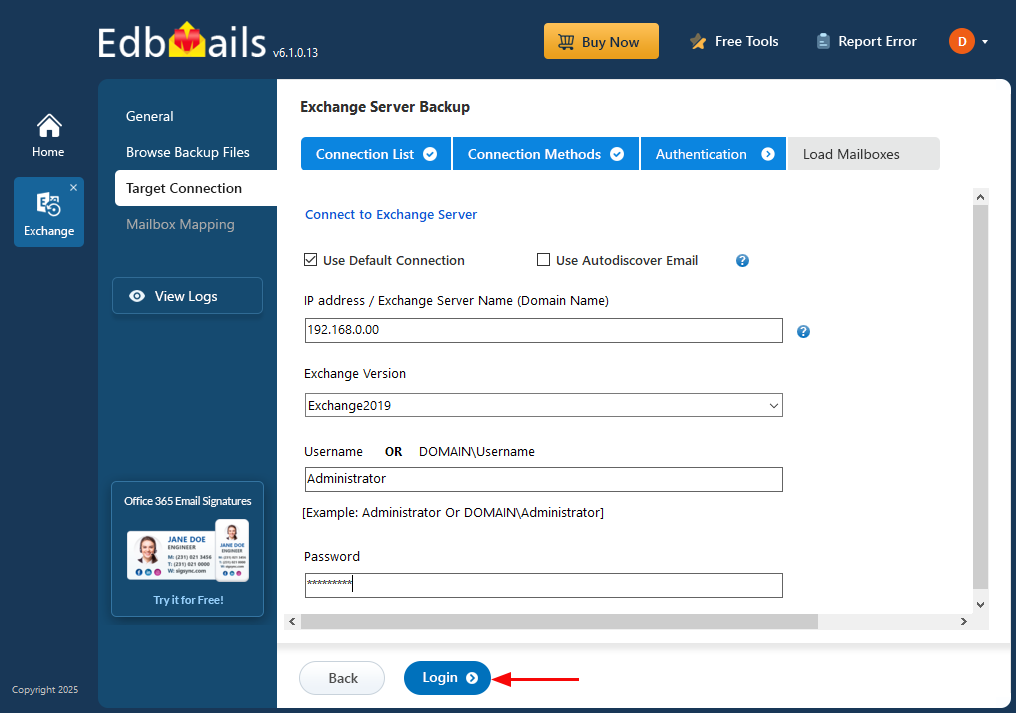
Task: Click Try it for Free link
Action: [x=188, y=600]
